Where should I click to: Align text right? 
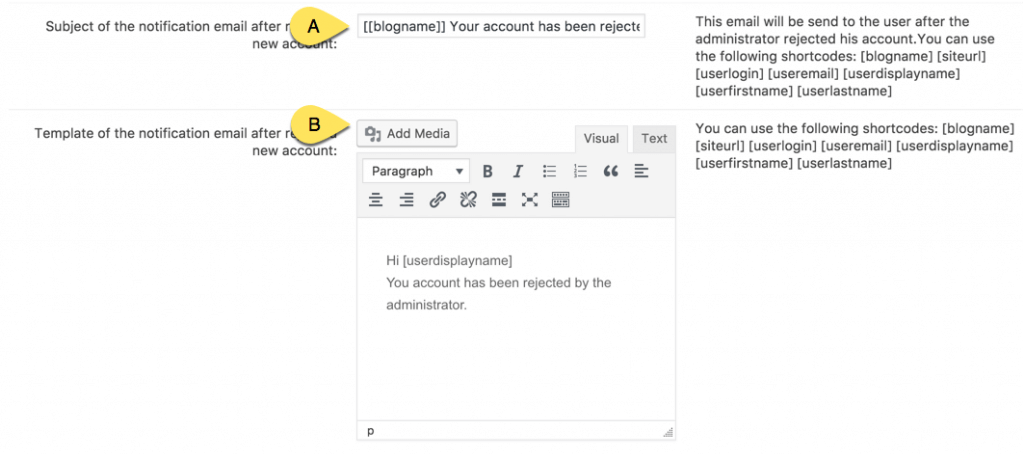coord(407,200)
